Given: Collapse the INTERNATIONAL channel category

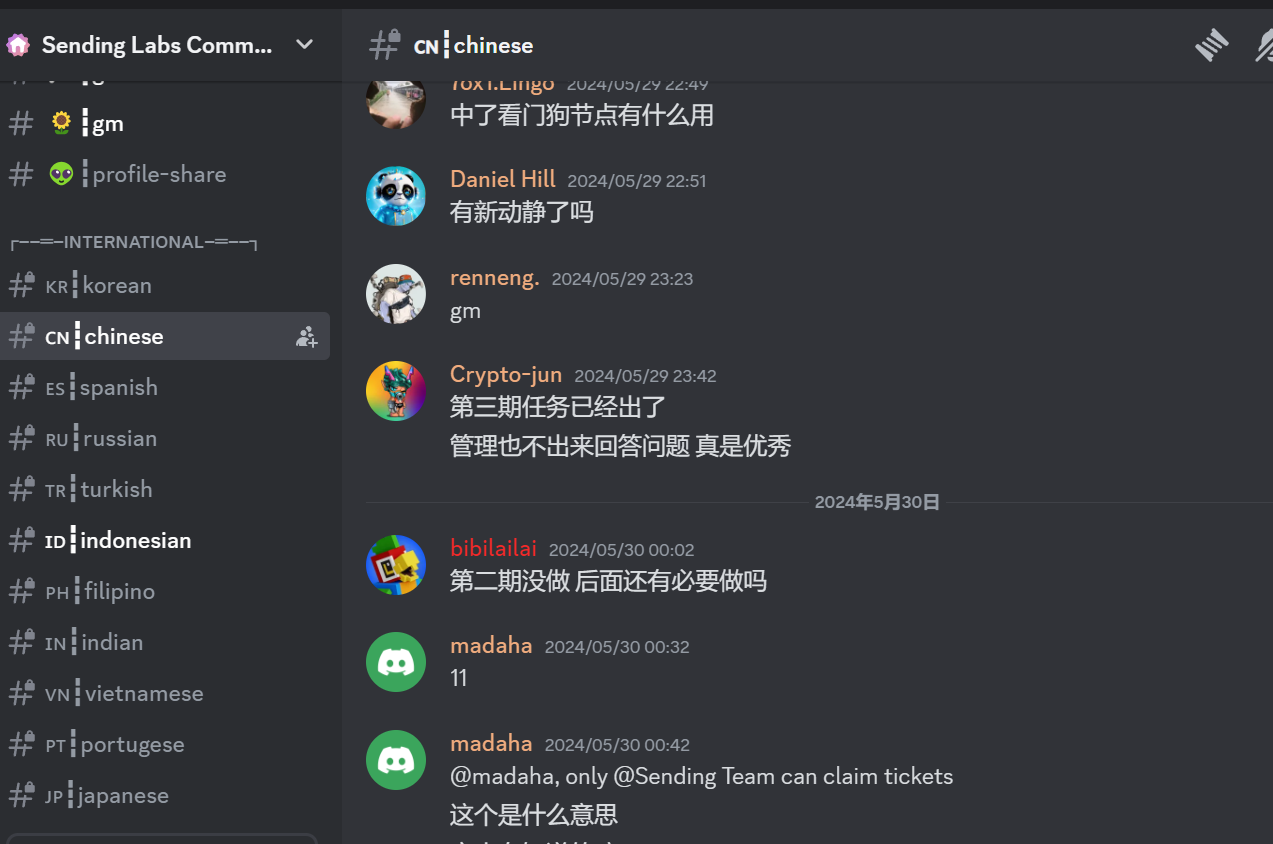Looking at the screenshot, I should [134, 242].
